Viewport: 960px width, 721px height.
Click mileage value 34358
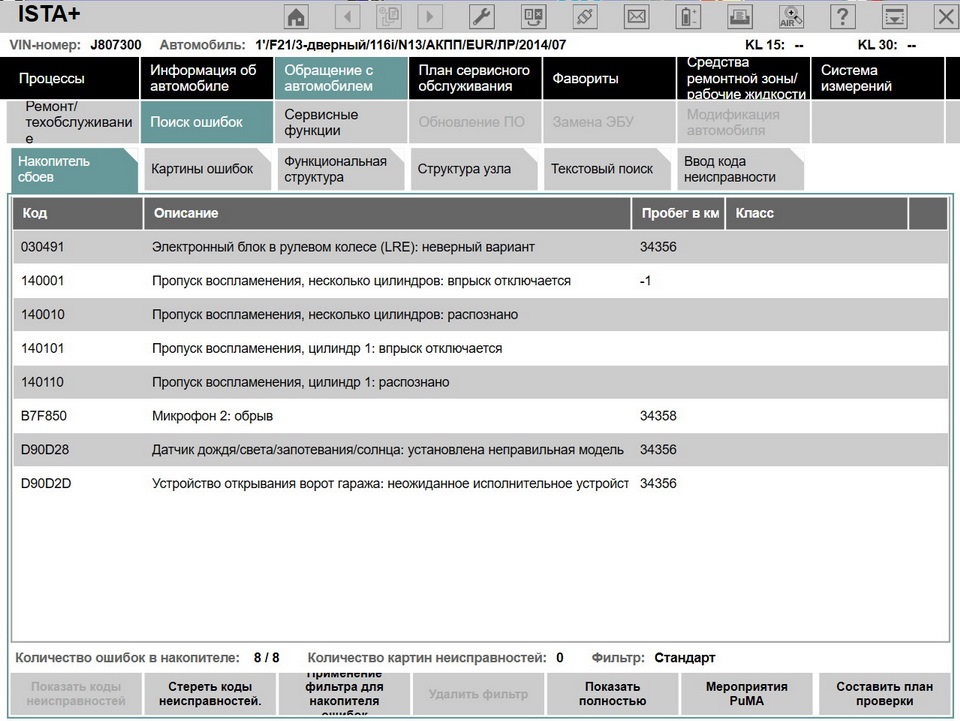pos(658,416)
